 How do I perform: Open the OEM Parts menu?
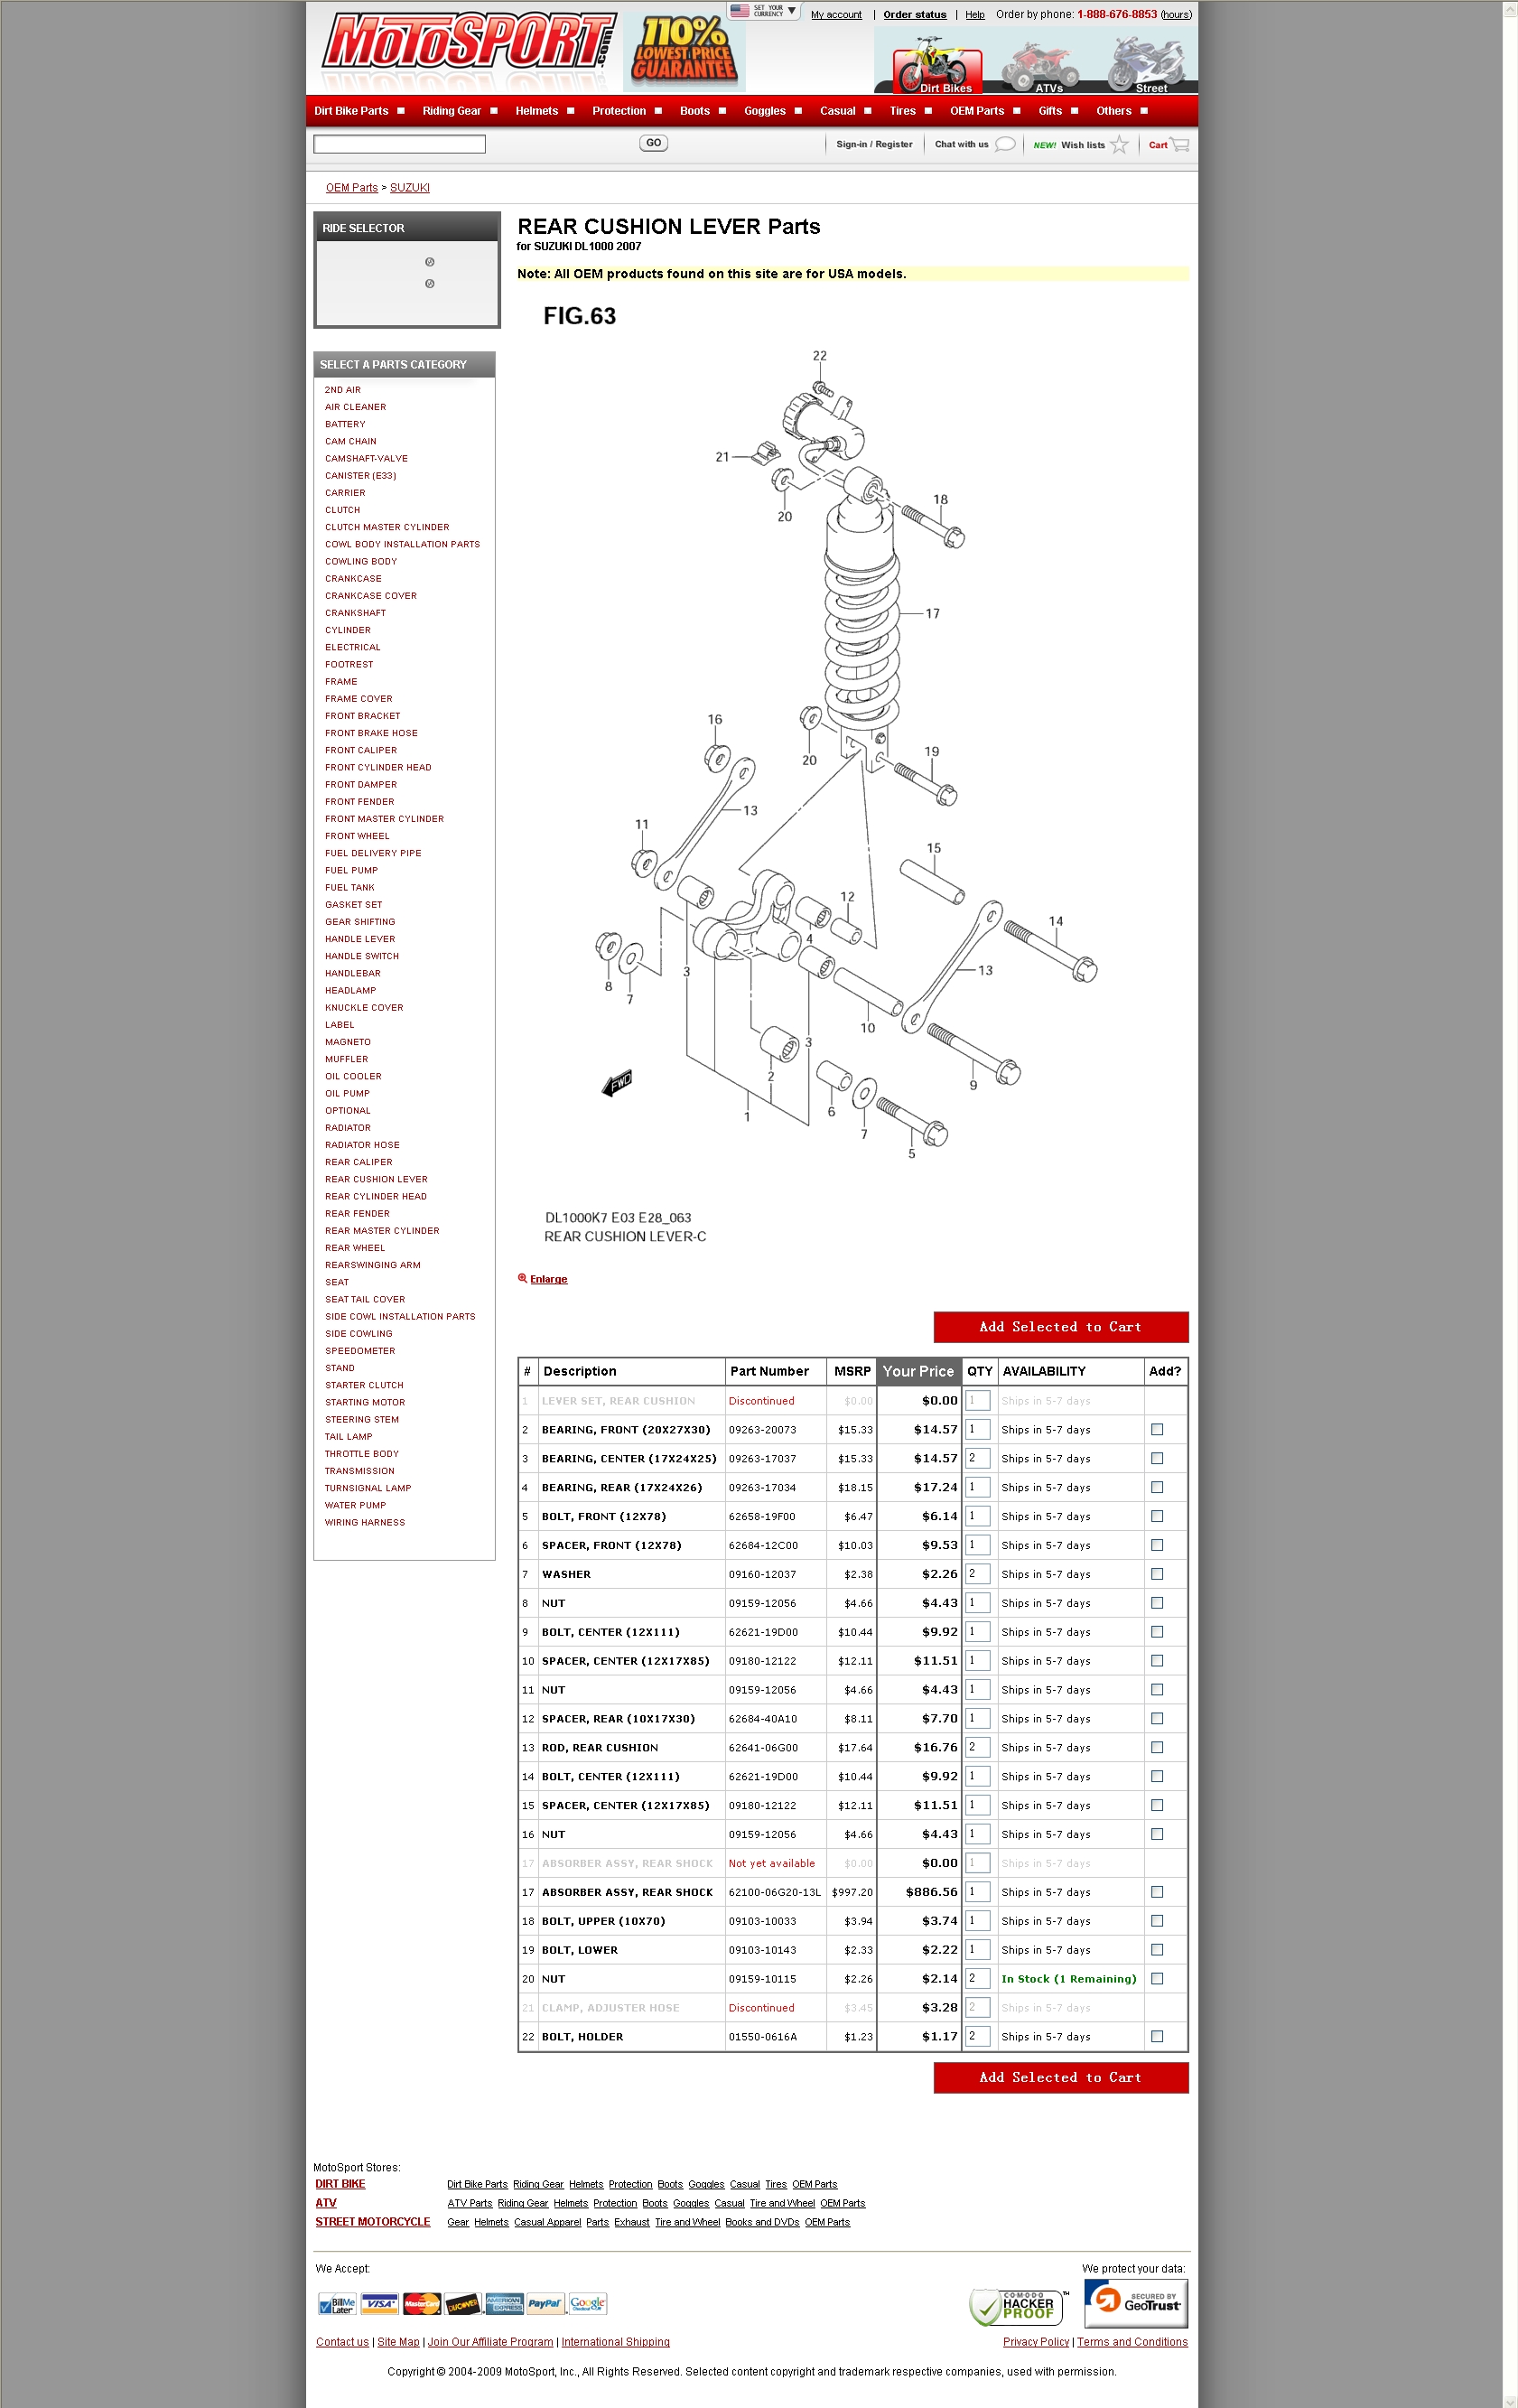point(977,111)
